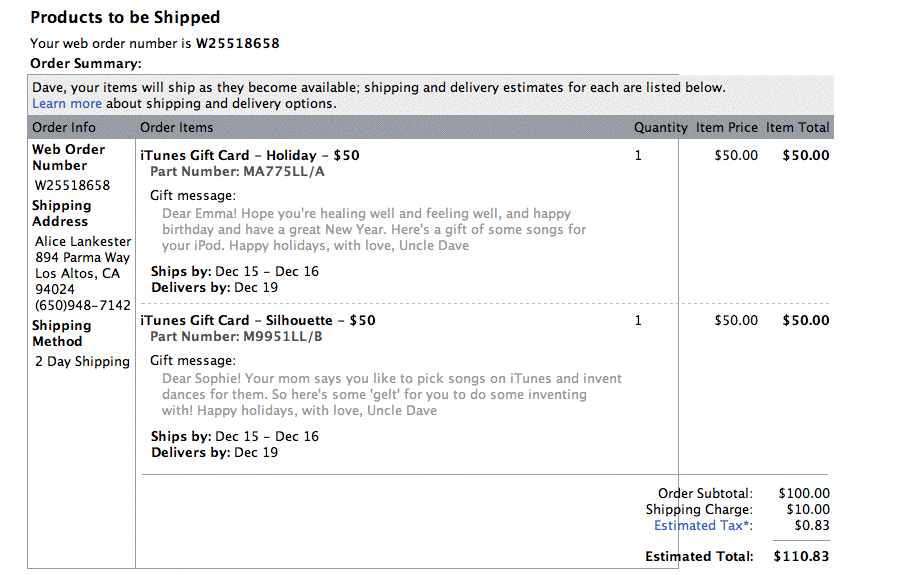This screenshot has width=907, height=575.
Task: Click the Item Price column header
Action: click(727, 128)
